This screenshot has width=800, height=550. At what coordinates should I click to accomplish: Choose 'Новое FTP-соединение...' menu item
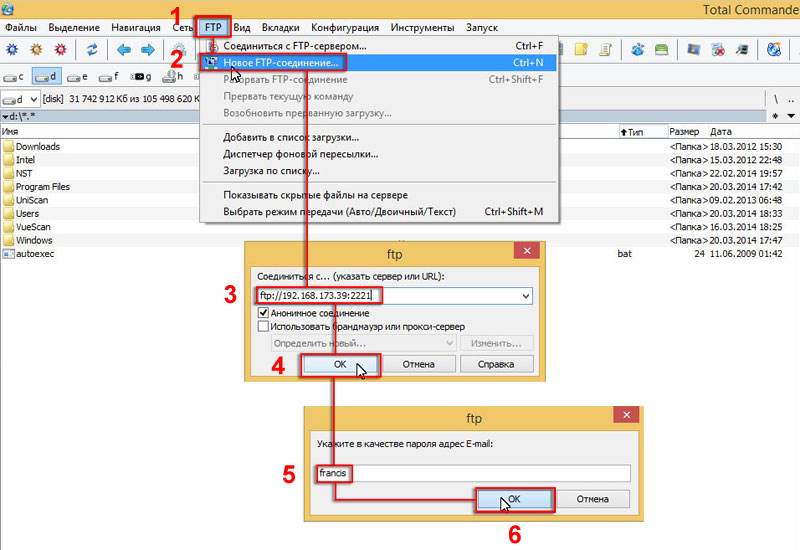(x=379, y=63)
